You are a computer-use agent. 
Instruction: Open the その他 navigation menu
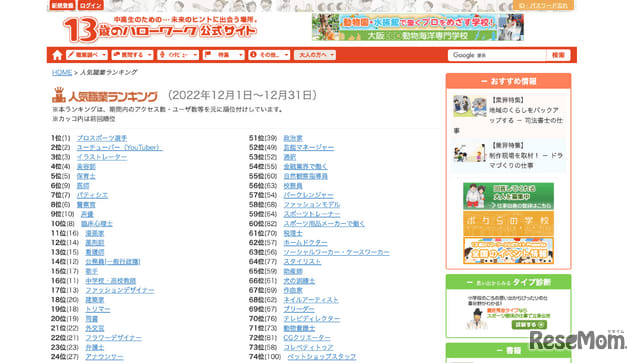tap(269, 55)
